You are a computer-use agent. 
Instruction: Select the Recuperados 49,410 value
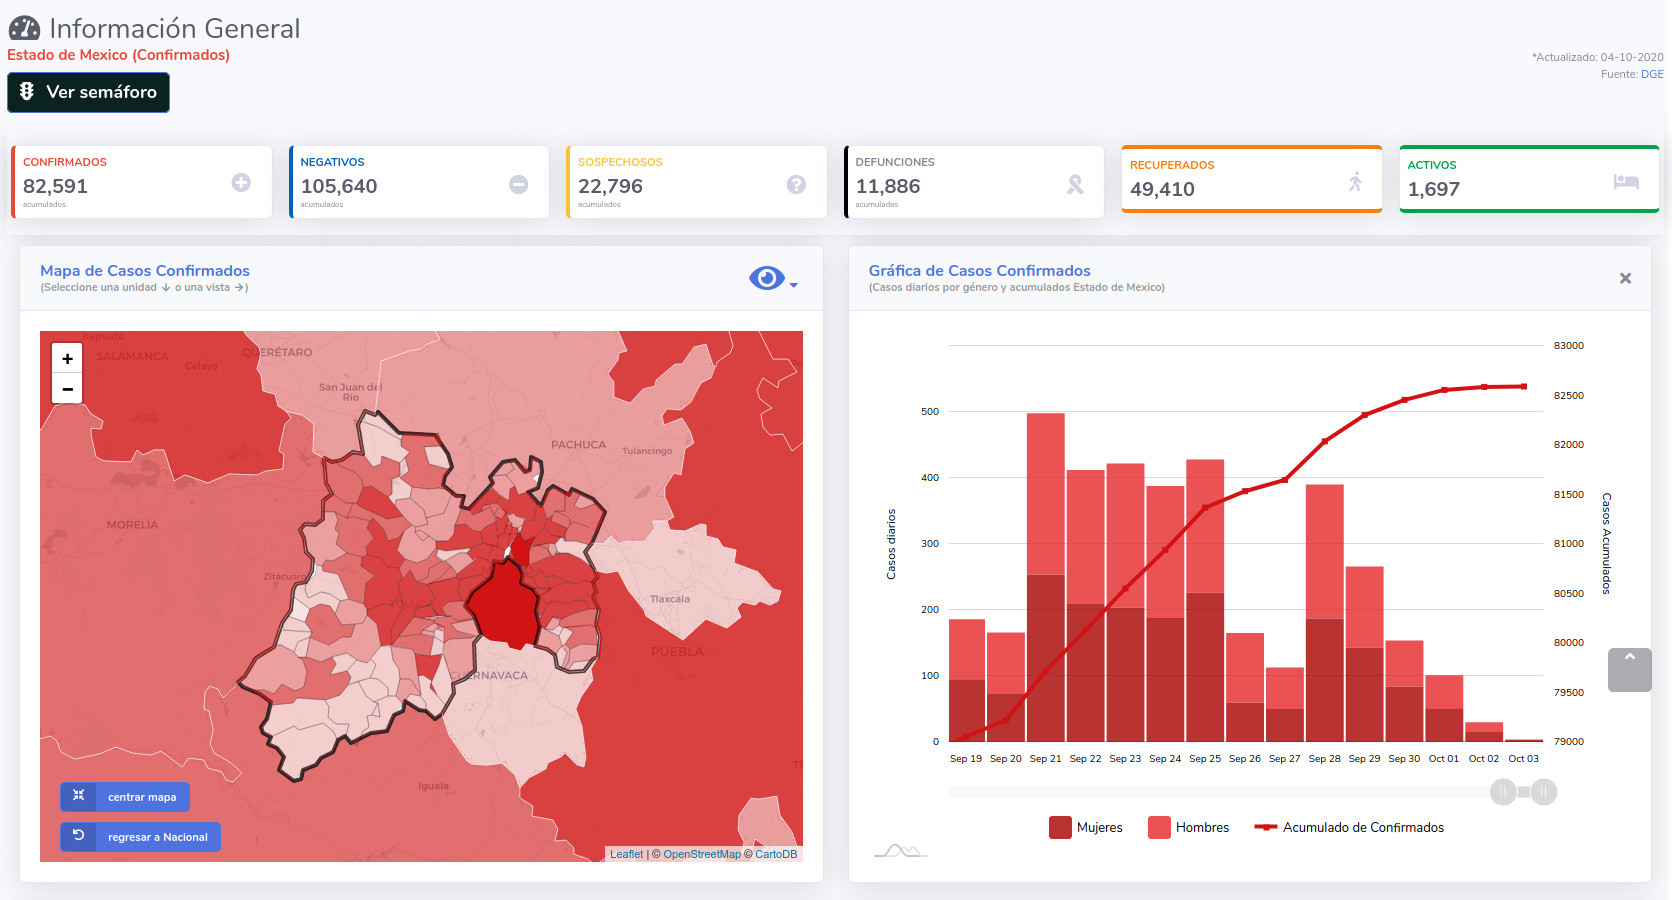click(1162, 189)
